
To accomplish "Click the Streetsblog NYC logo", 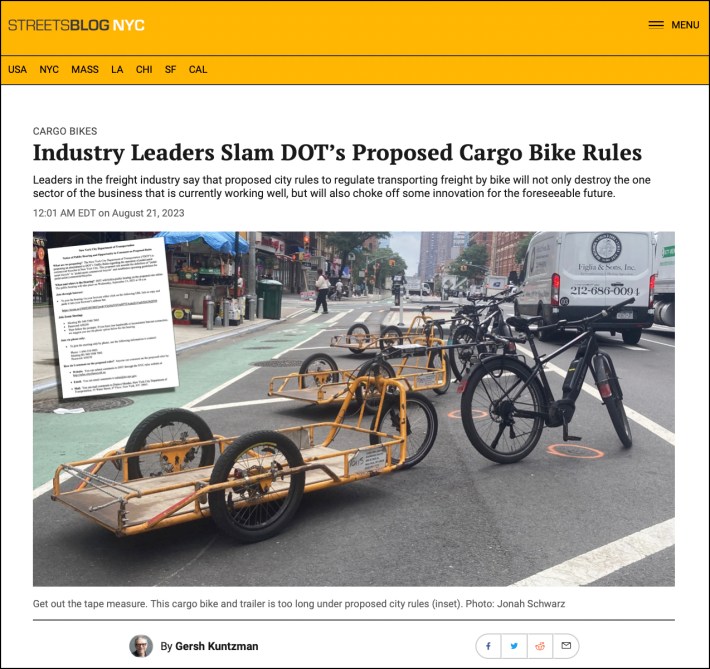I will [76, 25].
